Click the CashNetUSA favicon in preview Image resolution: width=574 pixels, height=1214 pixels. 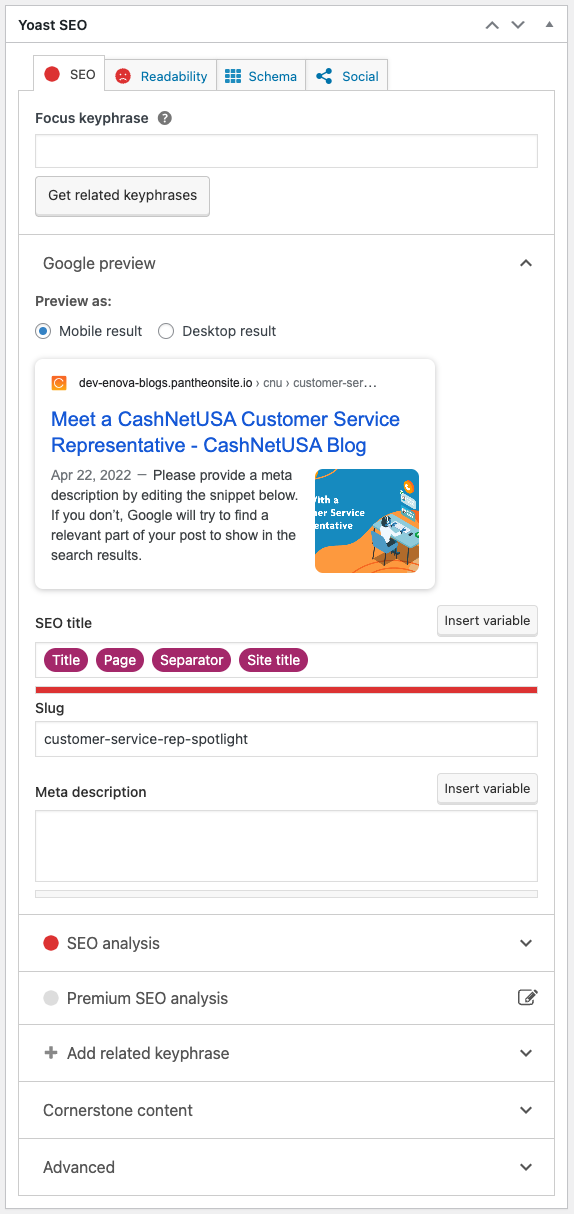click(x=59, y=383)
